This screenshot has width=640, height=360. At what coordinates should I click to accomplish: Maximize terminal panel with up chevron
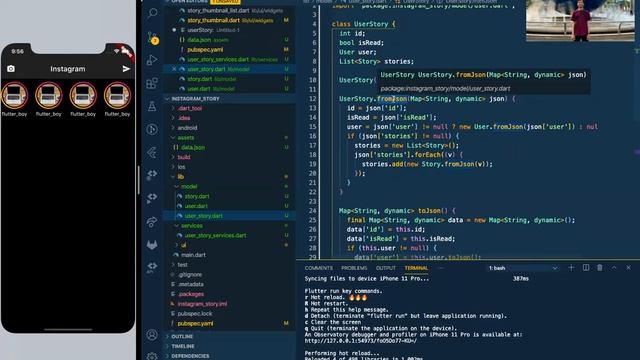point(614,268)
